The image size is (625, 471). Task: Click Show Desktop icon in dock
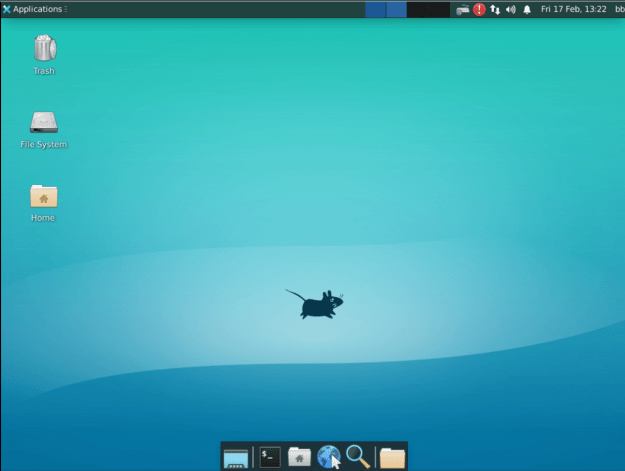tap(236, 457)
